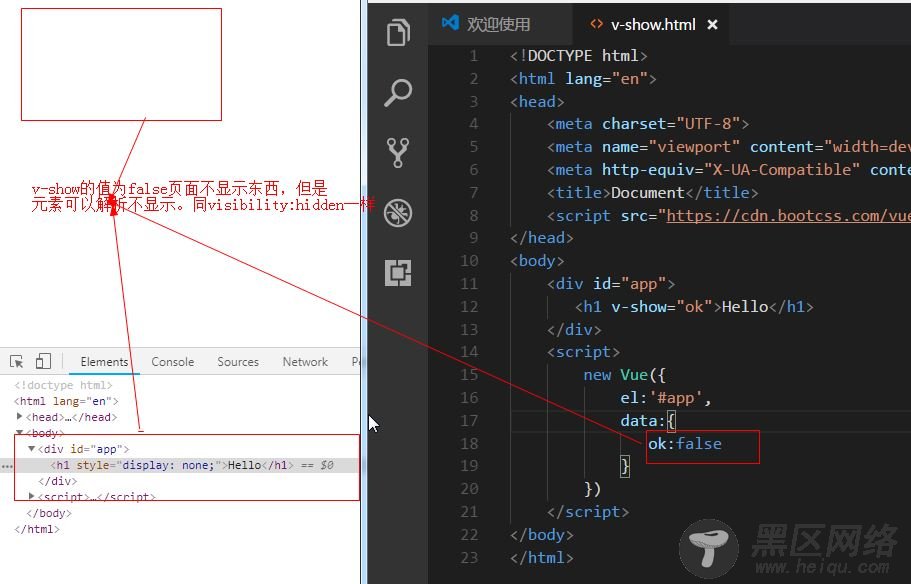This screenshot has width=911, height=584.
Task: Open the Extensions icon in VS Code sidebar
Action: pyautogui.click(x=398, y=273)
